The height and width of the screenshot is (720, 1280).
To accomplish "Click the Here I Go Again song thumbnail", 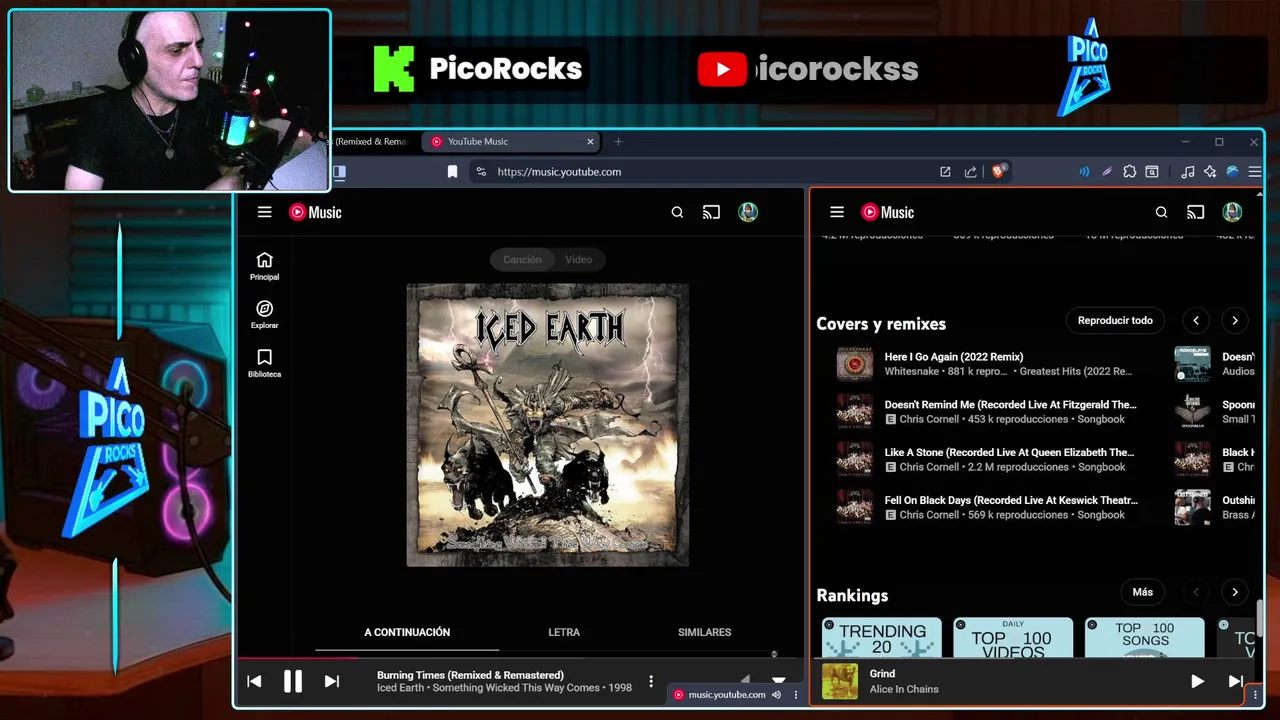I will point(854,364).
